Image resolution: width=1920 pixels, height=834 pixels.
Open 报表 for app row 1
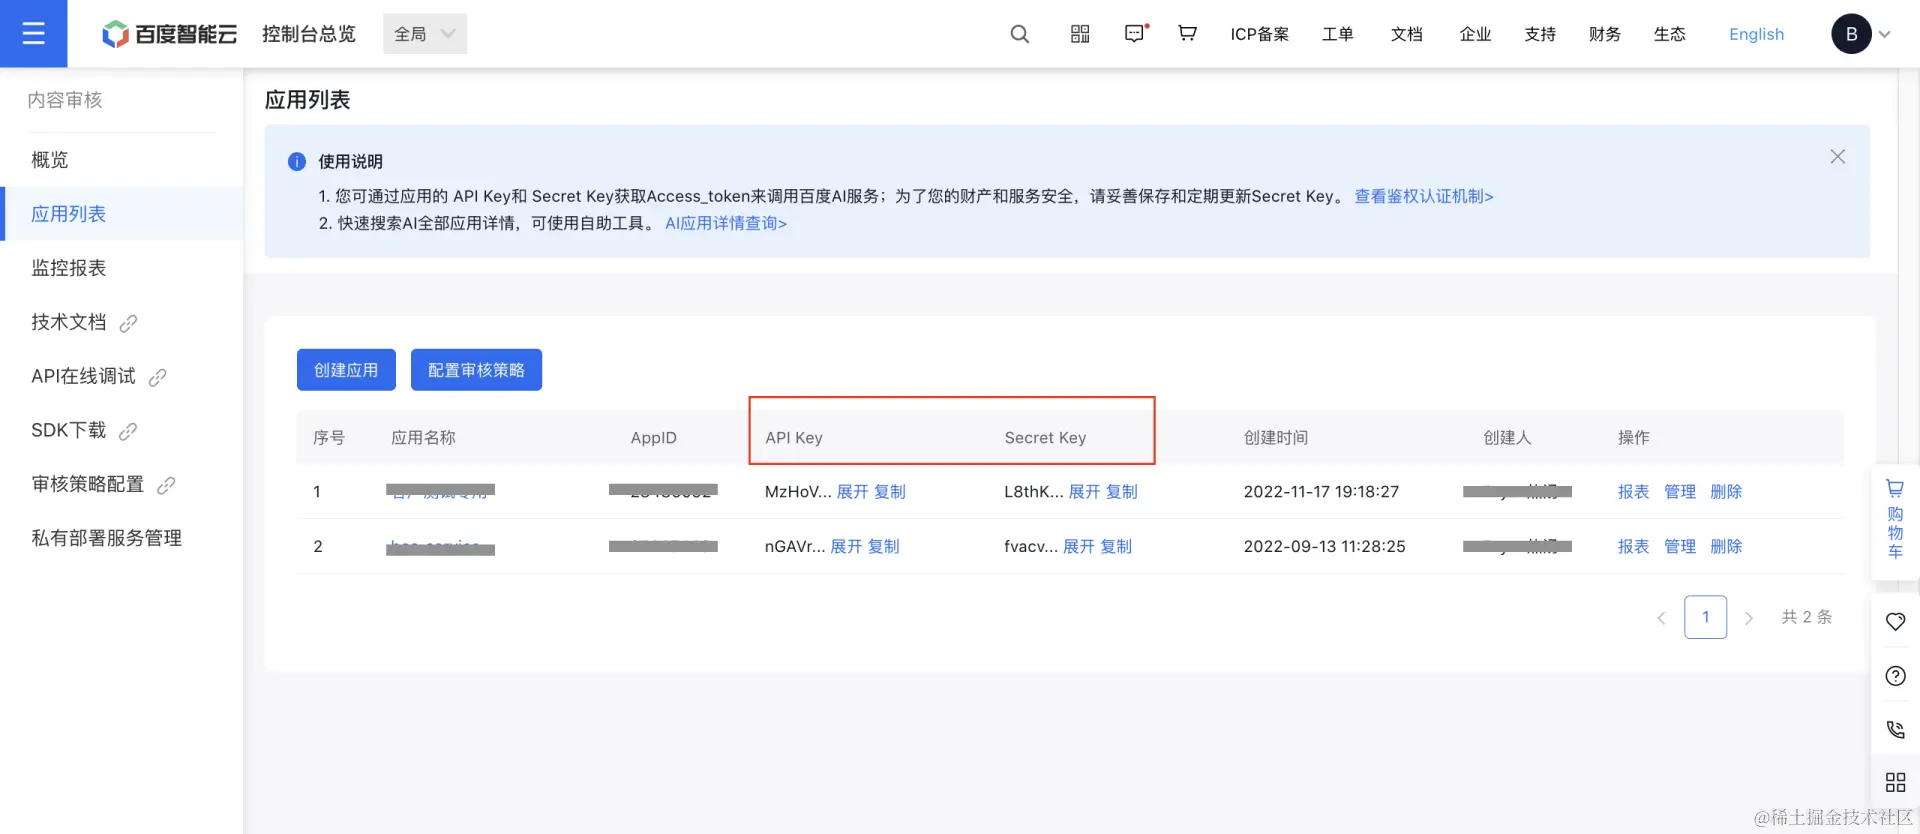(1633, 492)
